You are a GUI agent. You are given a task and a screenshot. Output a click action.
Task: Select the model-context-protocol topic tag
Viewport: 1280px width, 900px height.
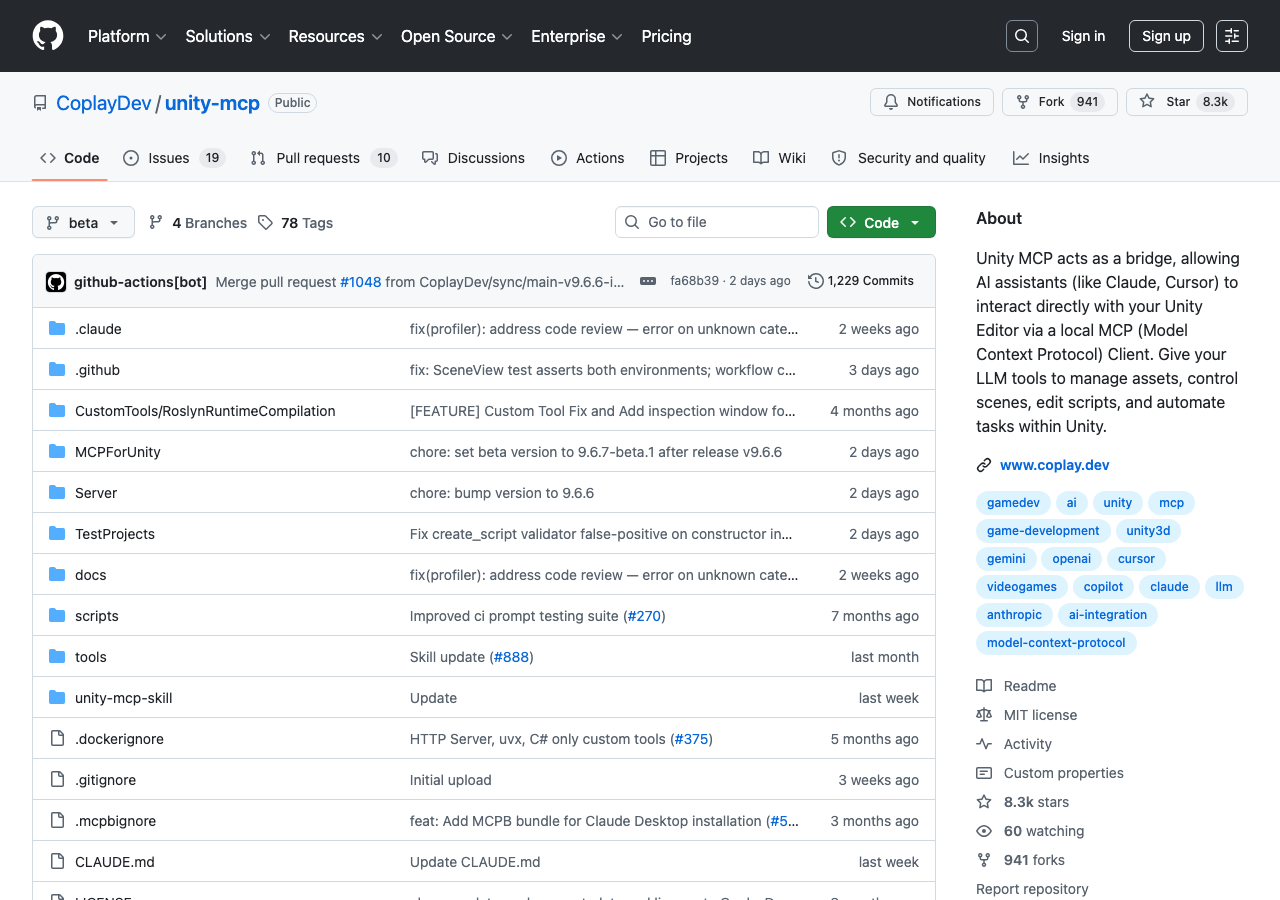pos(1056,643)
